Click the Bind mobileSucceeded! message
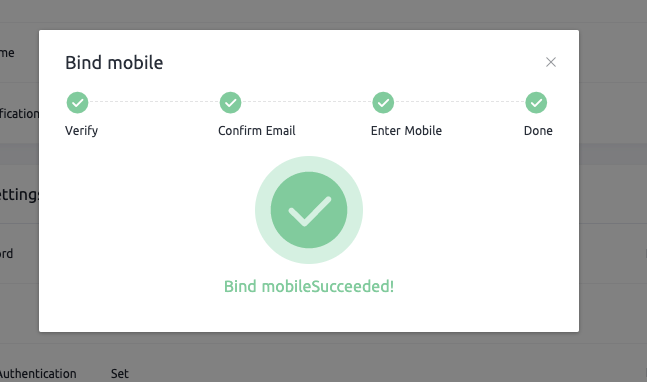 (309, 286)
